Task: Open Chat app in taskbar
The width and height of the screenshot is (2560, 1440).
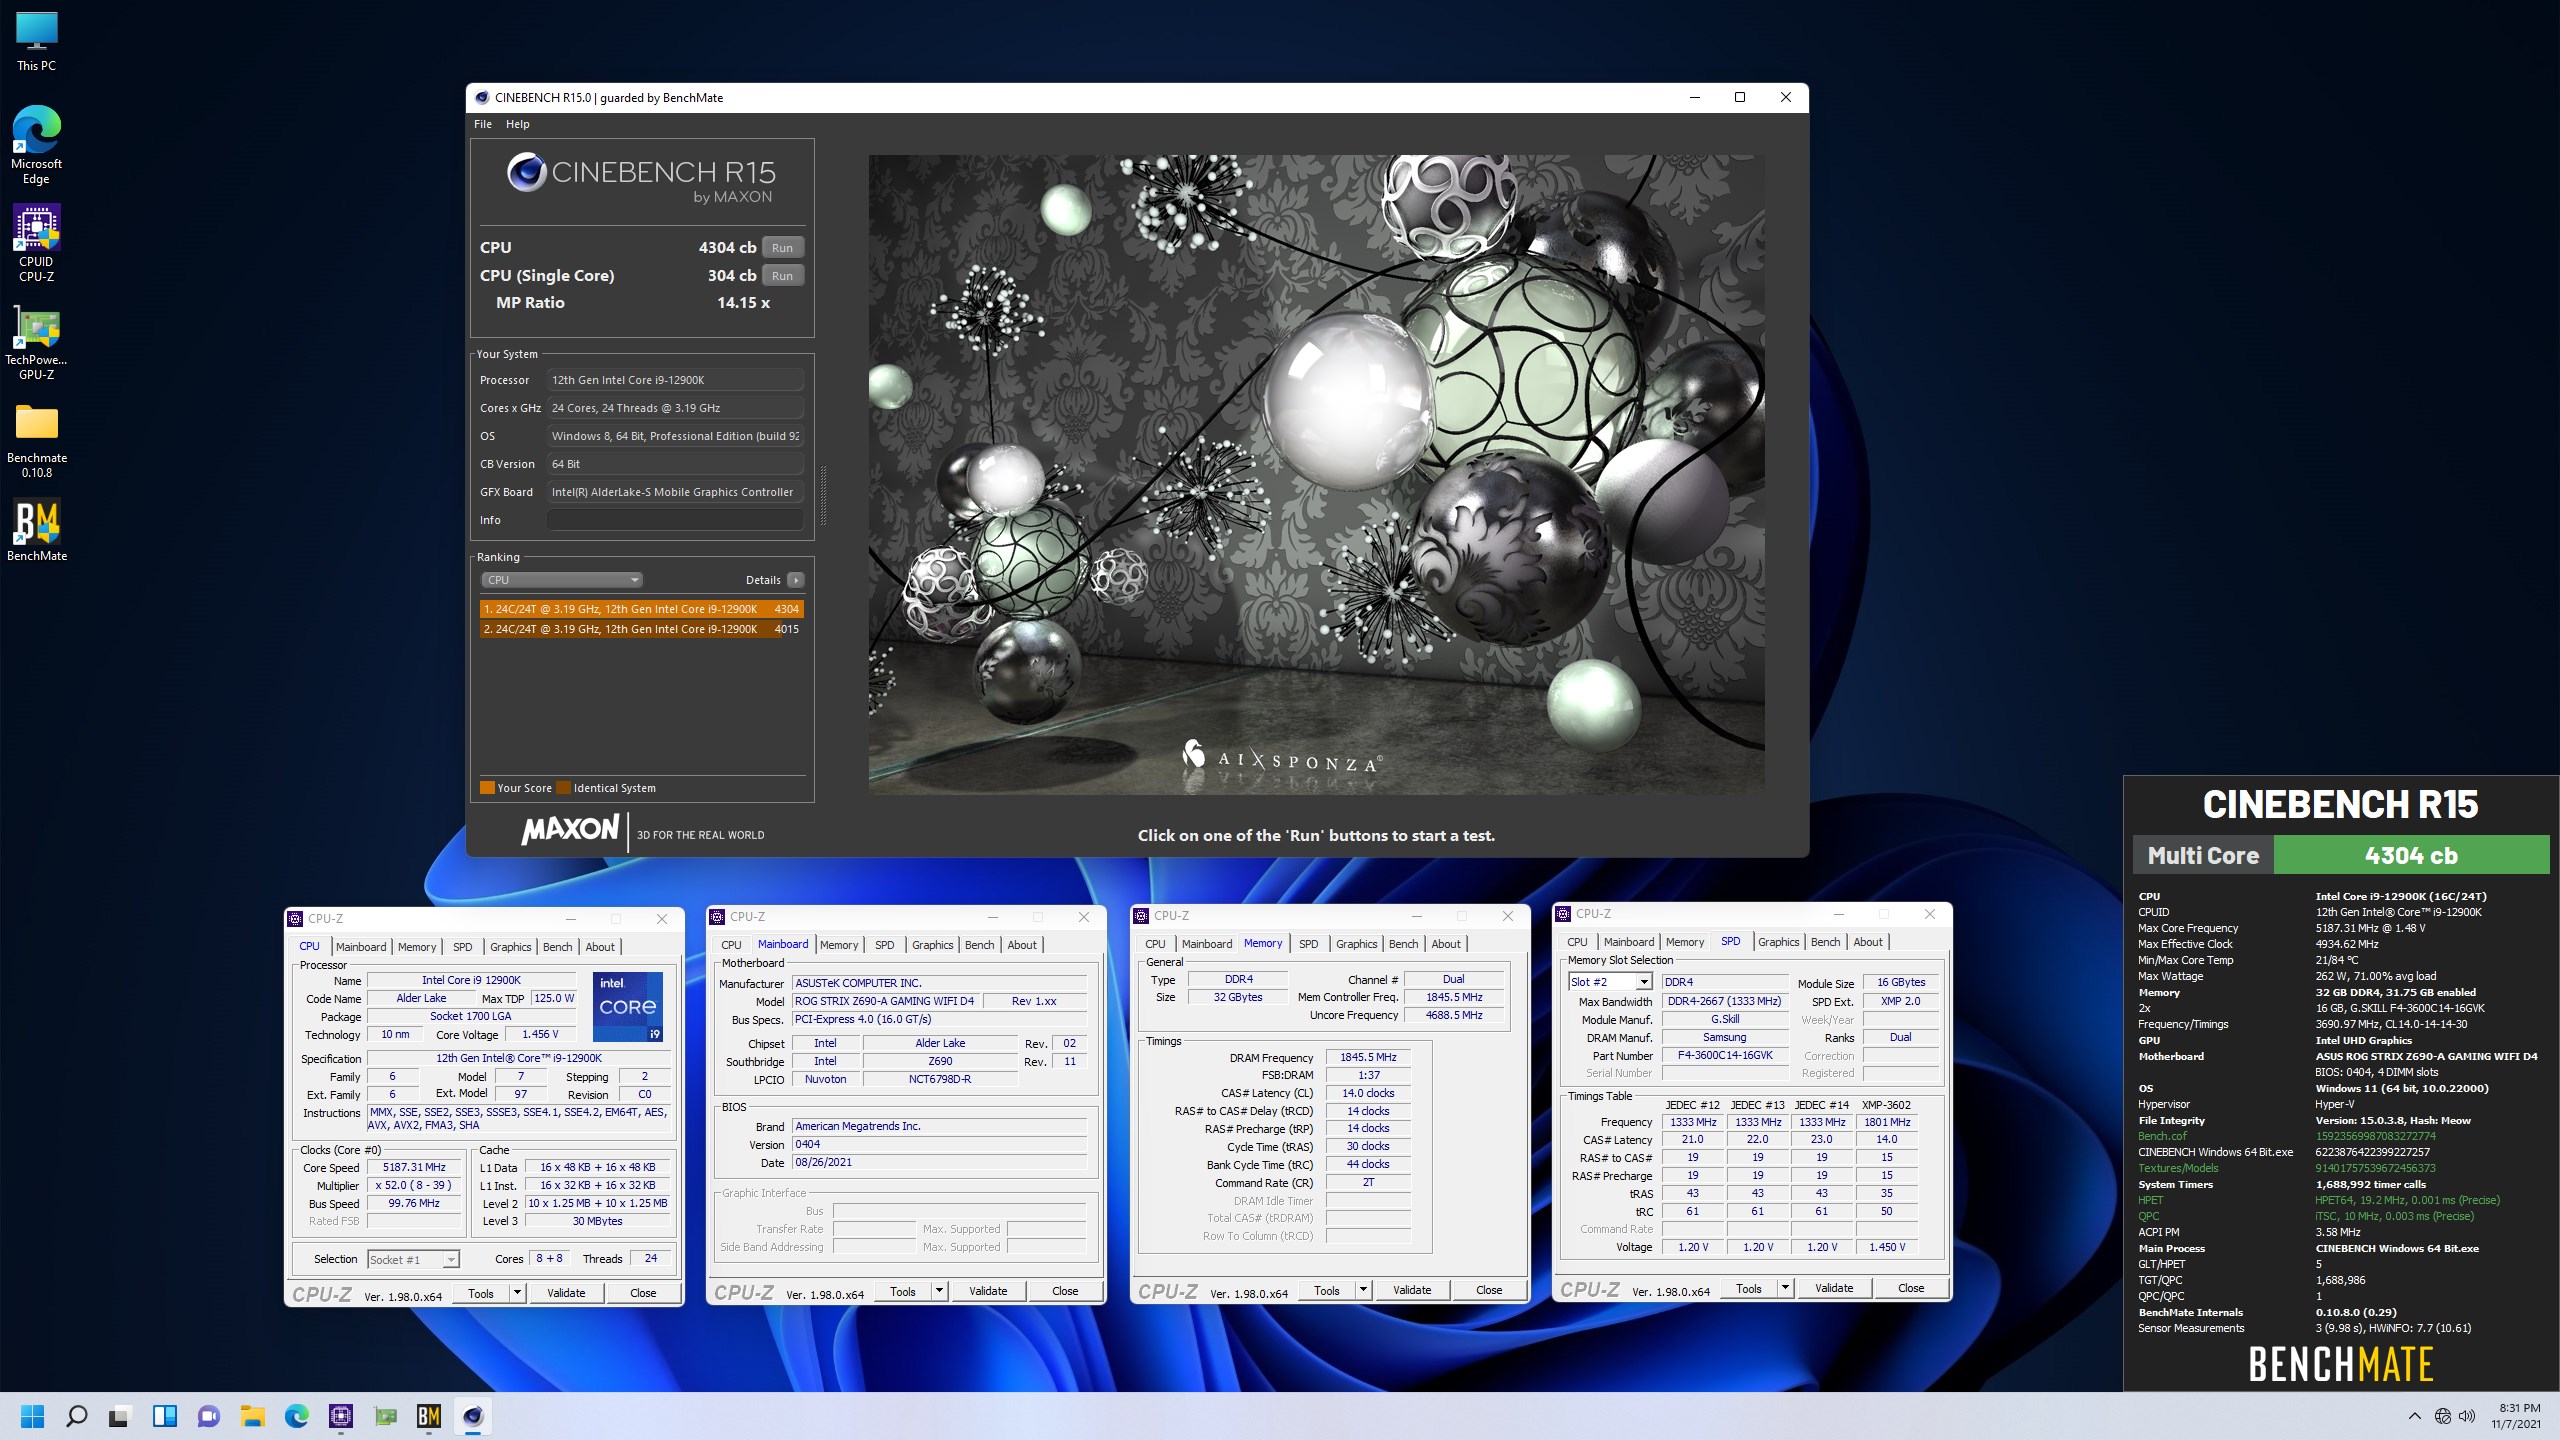Action: (208, 1416)
